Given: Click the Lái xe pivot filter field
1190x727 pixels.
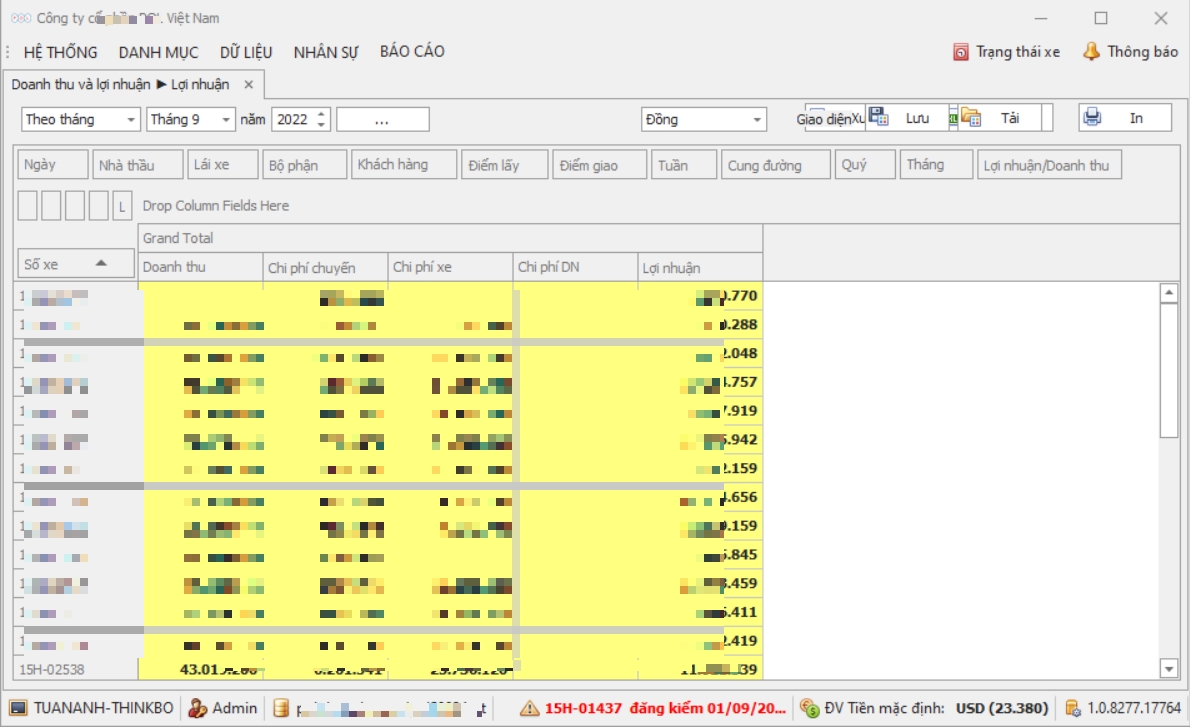Looking at the screenshot, I should tap(222, 165).
